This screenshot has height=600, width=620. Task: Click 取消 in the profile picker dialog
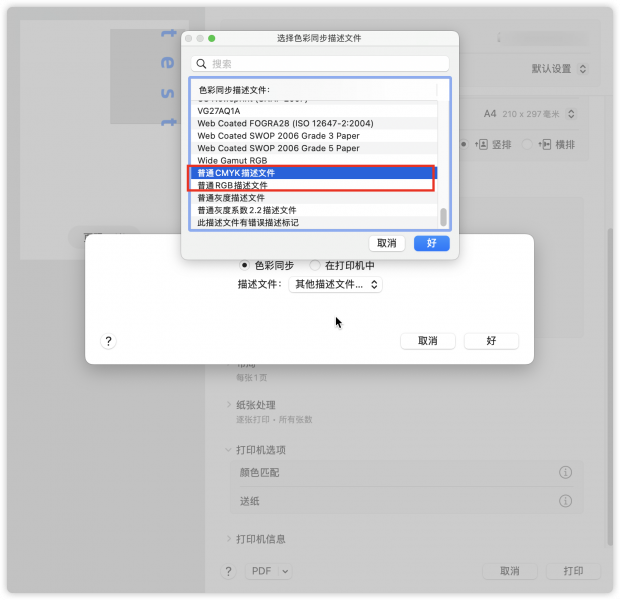click(x=387, y=243)
